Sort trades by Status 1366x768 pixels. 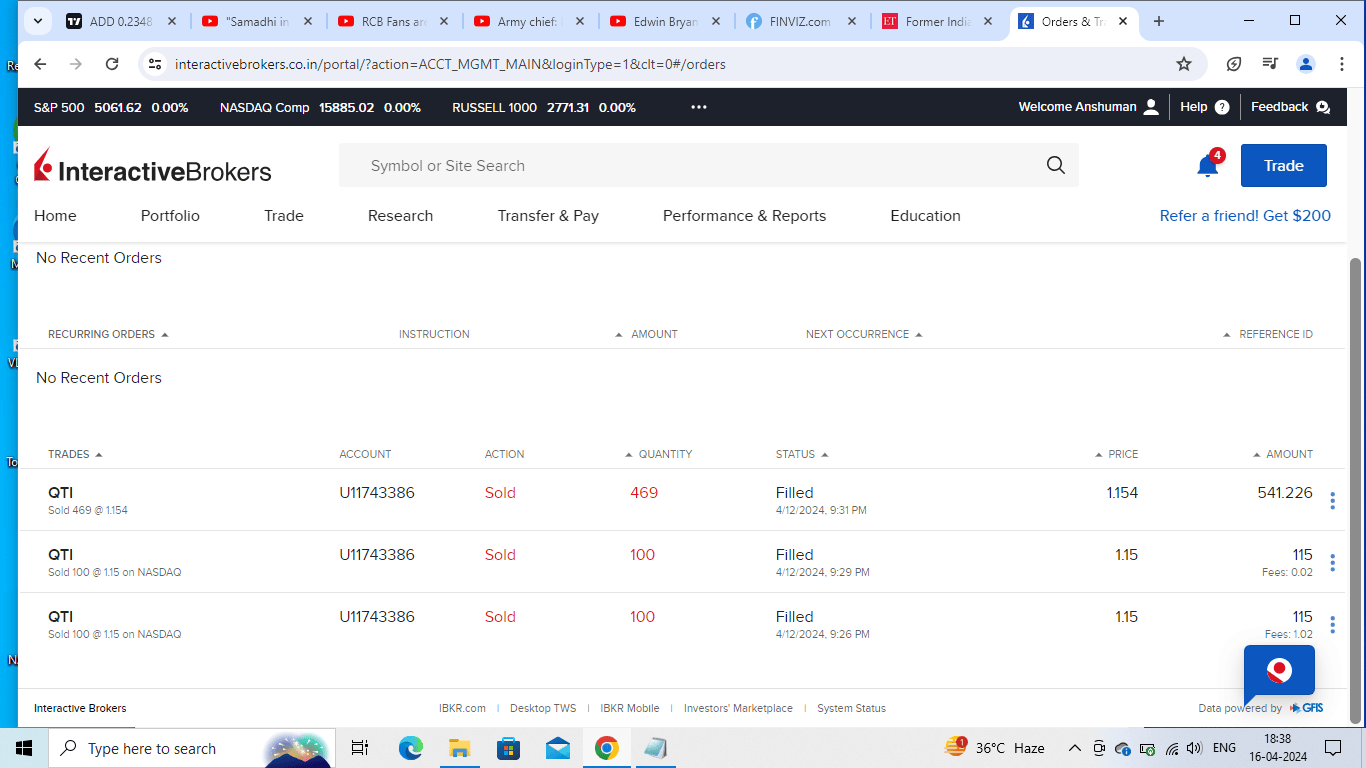802,454
